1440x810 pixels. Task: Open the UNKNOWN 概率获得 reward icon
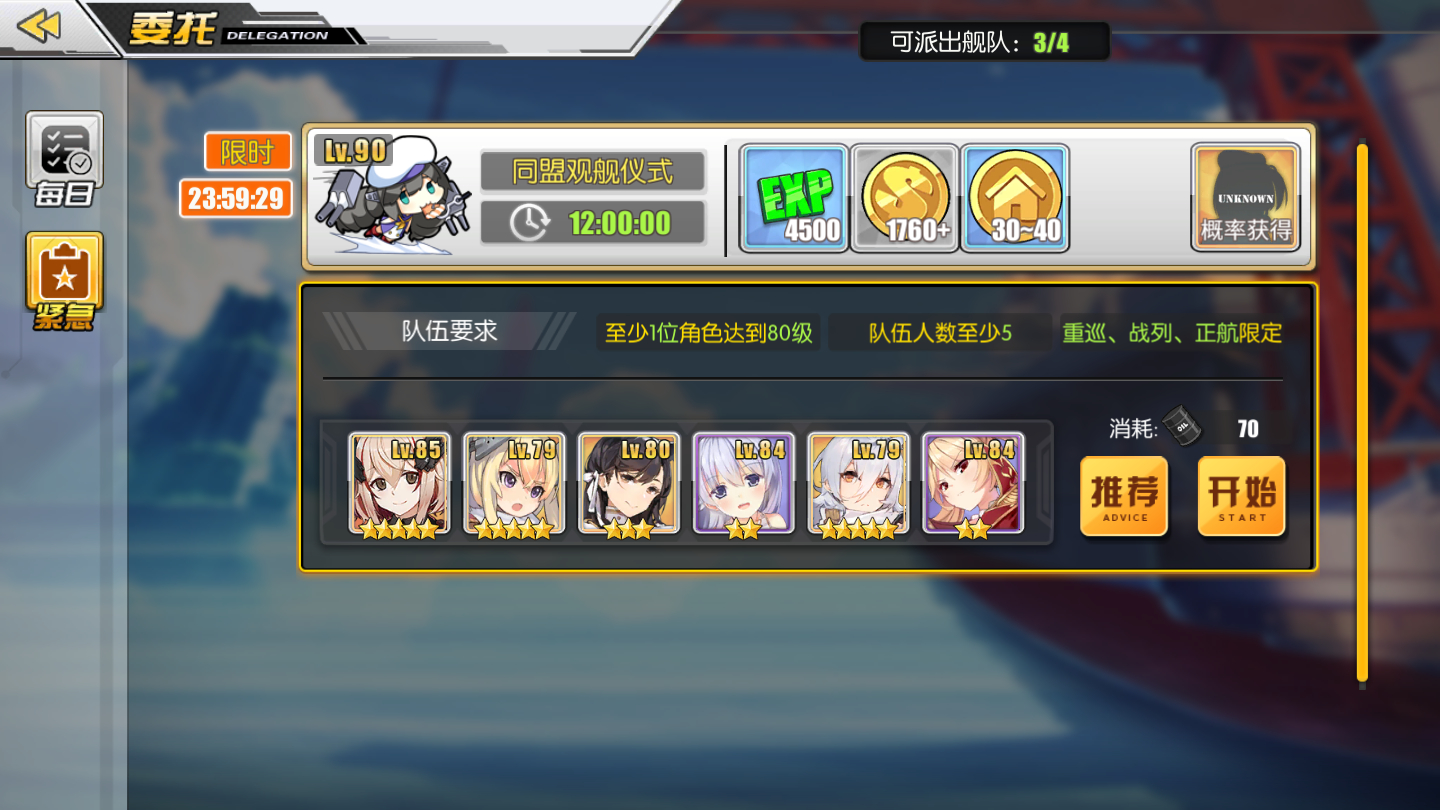coord(1245,198)
